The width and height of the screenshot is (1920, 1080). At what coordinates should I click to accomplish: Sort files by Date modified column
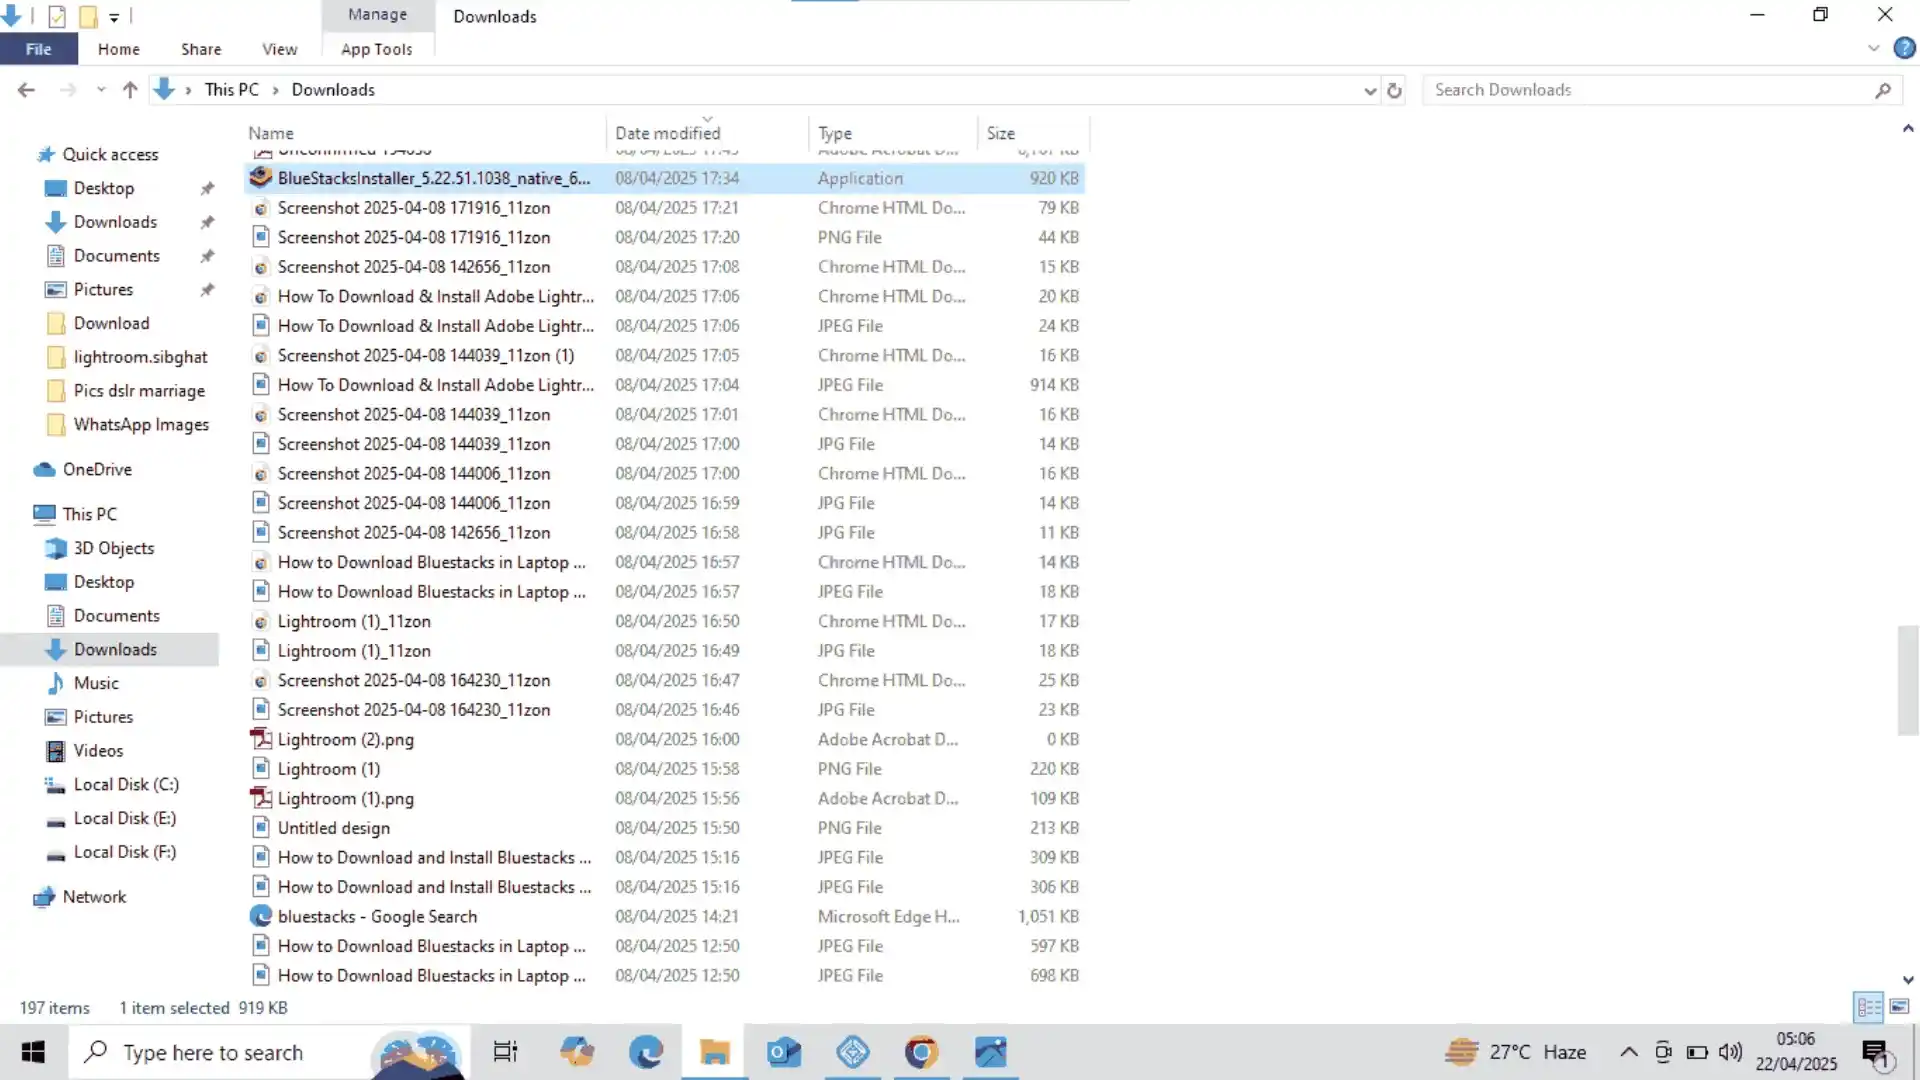point(667,133)
